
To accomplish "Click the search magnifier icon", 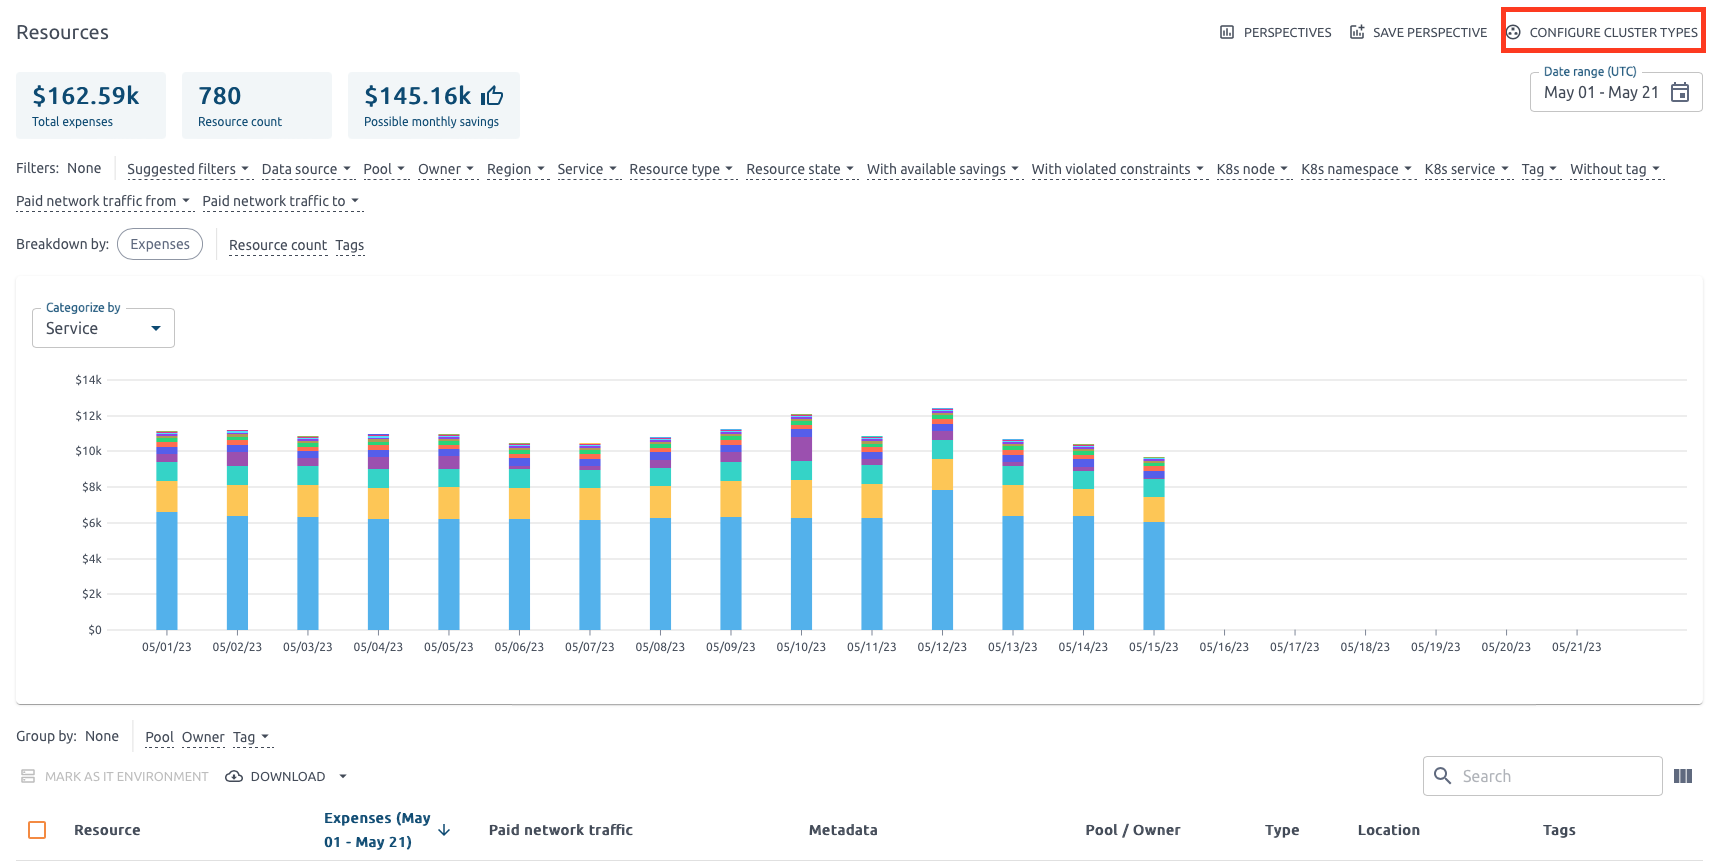I will click(1442, 776).
